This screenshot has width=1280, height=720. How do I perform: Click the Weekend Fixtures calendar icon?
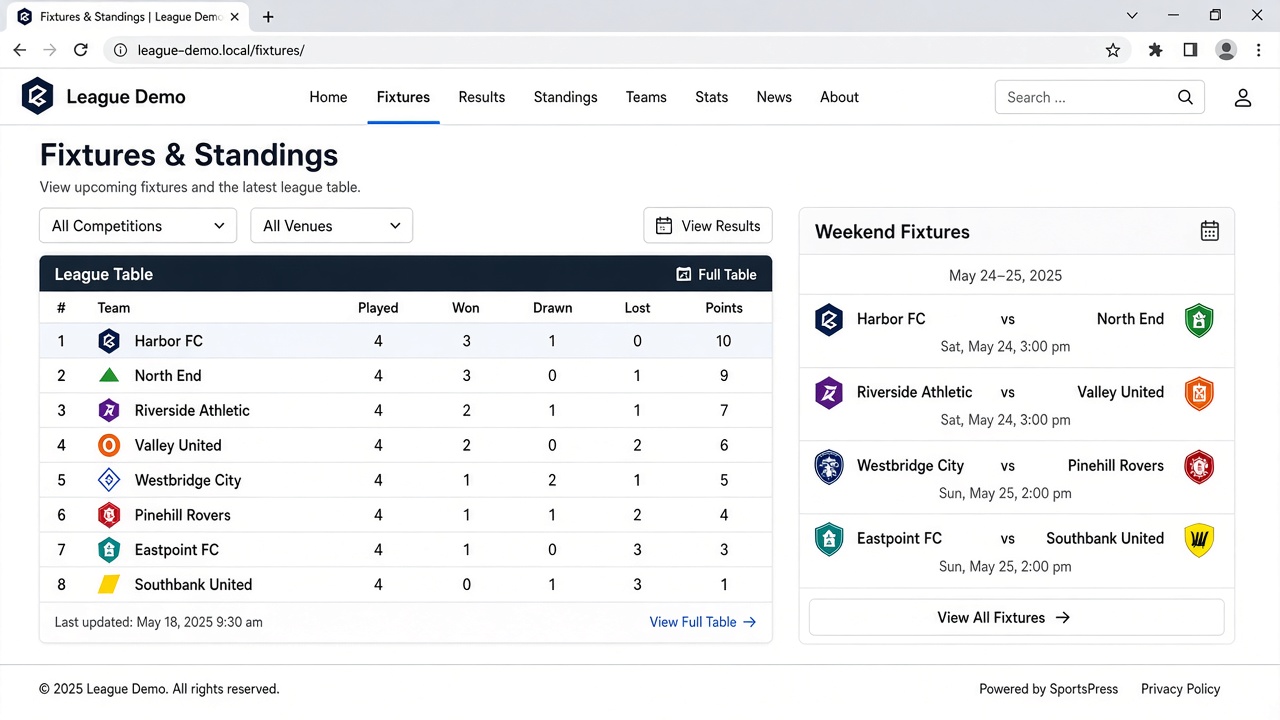pyautogui.click(x=1209, y=231)
